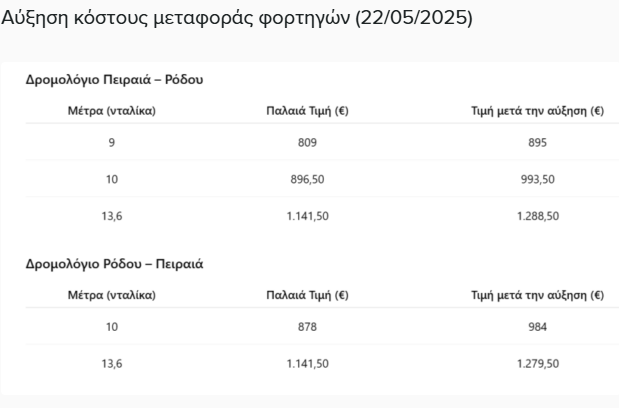Click "Μέτρα (νταλίκα)" header in Πειραιά – Ρόδου table
The image size is (619, 408).
click(x=110, y=109)
